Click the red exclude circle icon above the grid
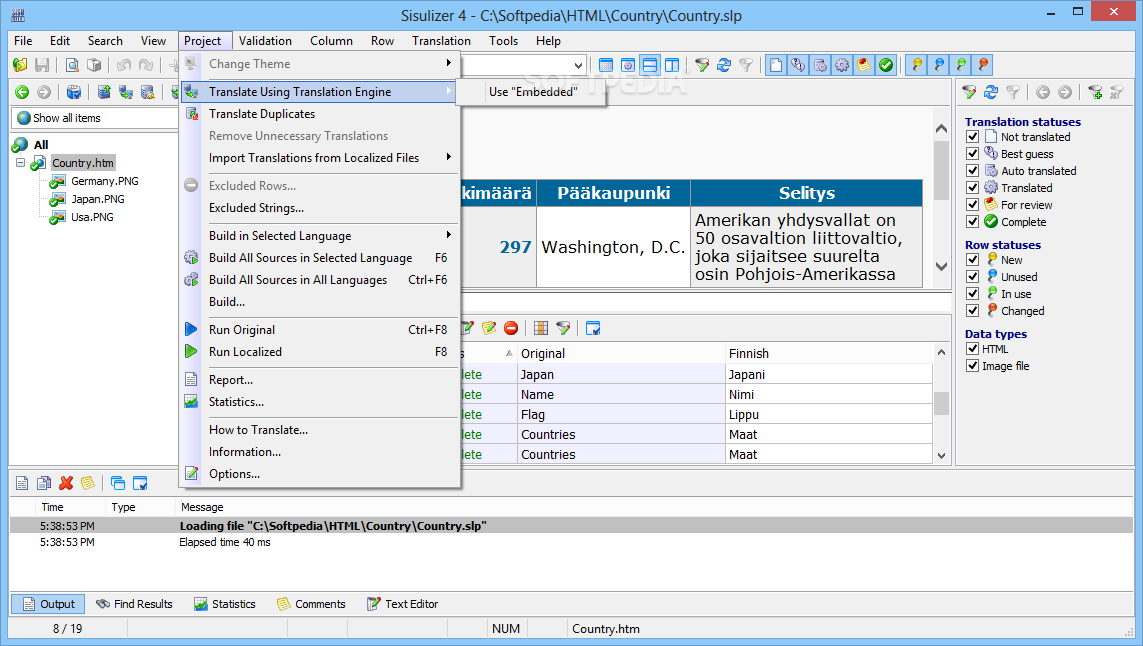 click(511, 328)
